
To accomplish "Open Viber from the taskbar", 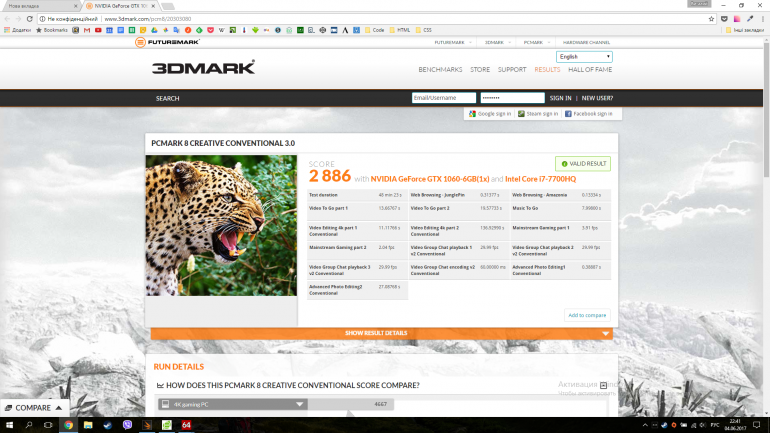I will [127, 425].
